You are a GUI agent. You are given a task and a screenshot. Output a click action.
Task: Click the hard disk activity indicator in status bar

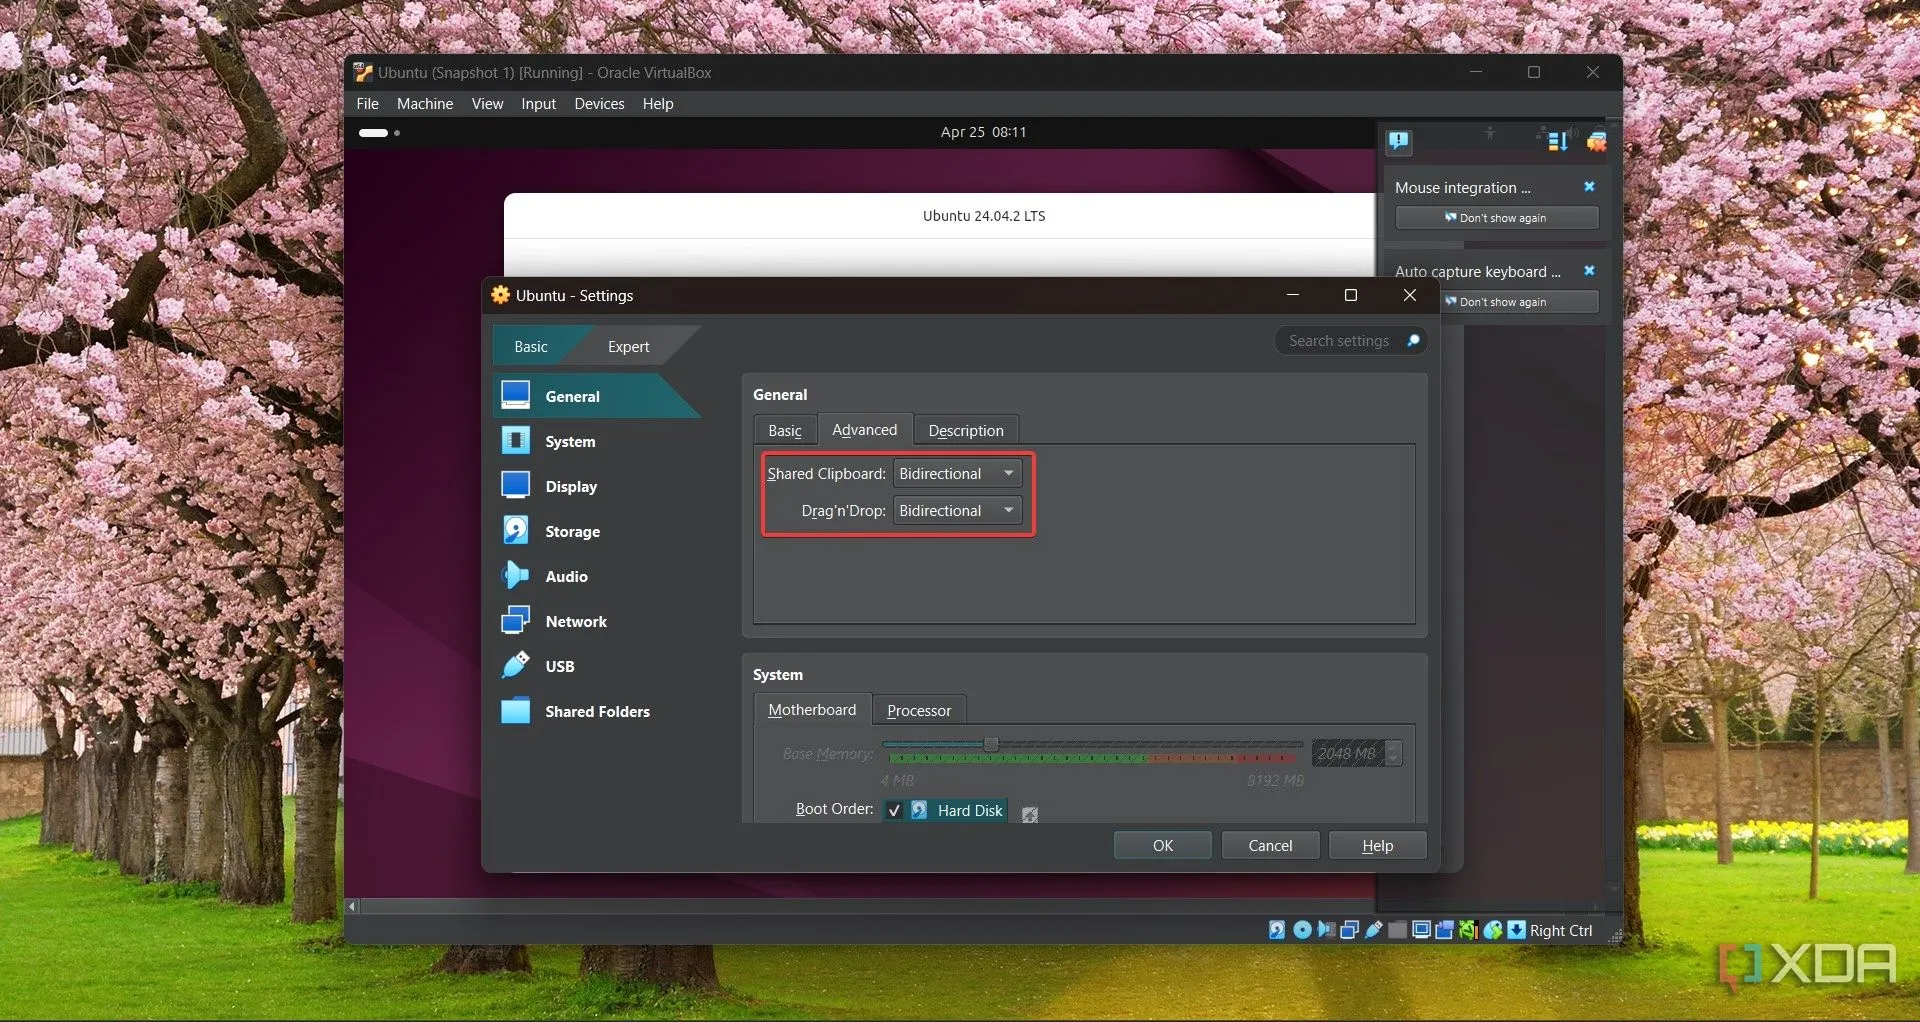click(x=1277, y=930)
